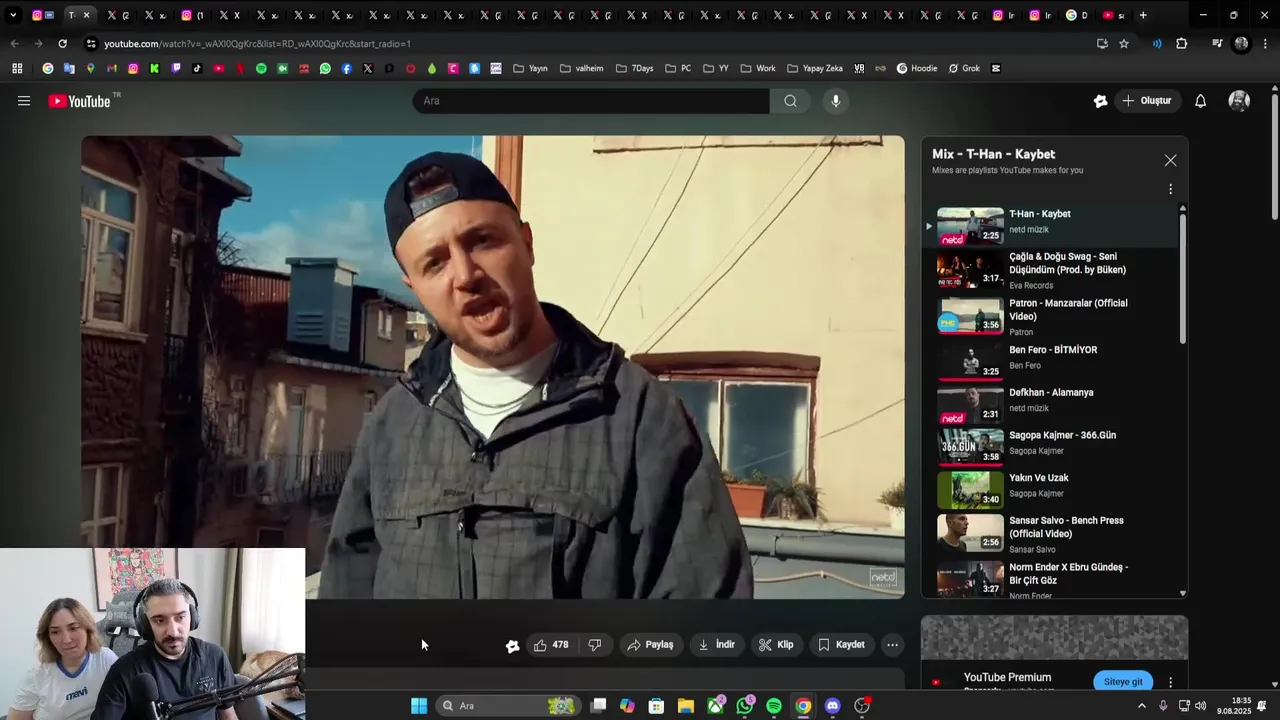Start voice search with microphone icon
Screen dimensions: 1280x720
pos(836,101)
